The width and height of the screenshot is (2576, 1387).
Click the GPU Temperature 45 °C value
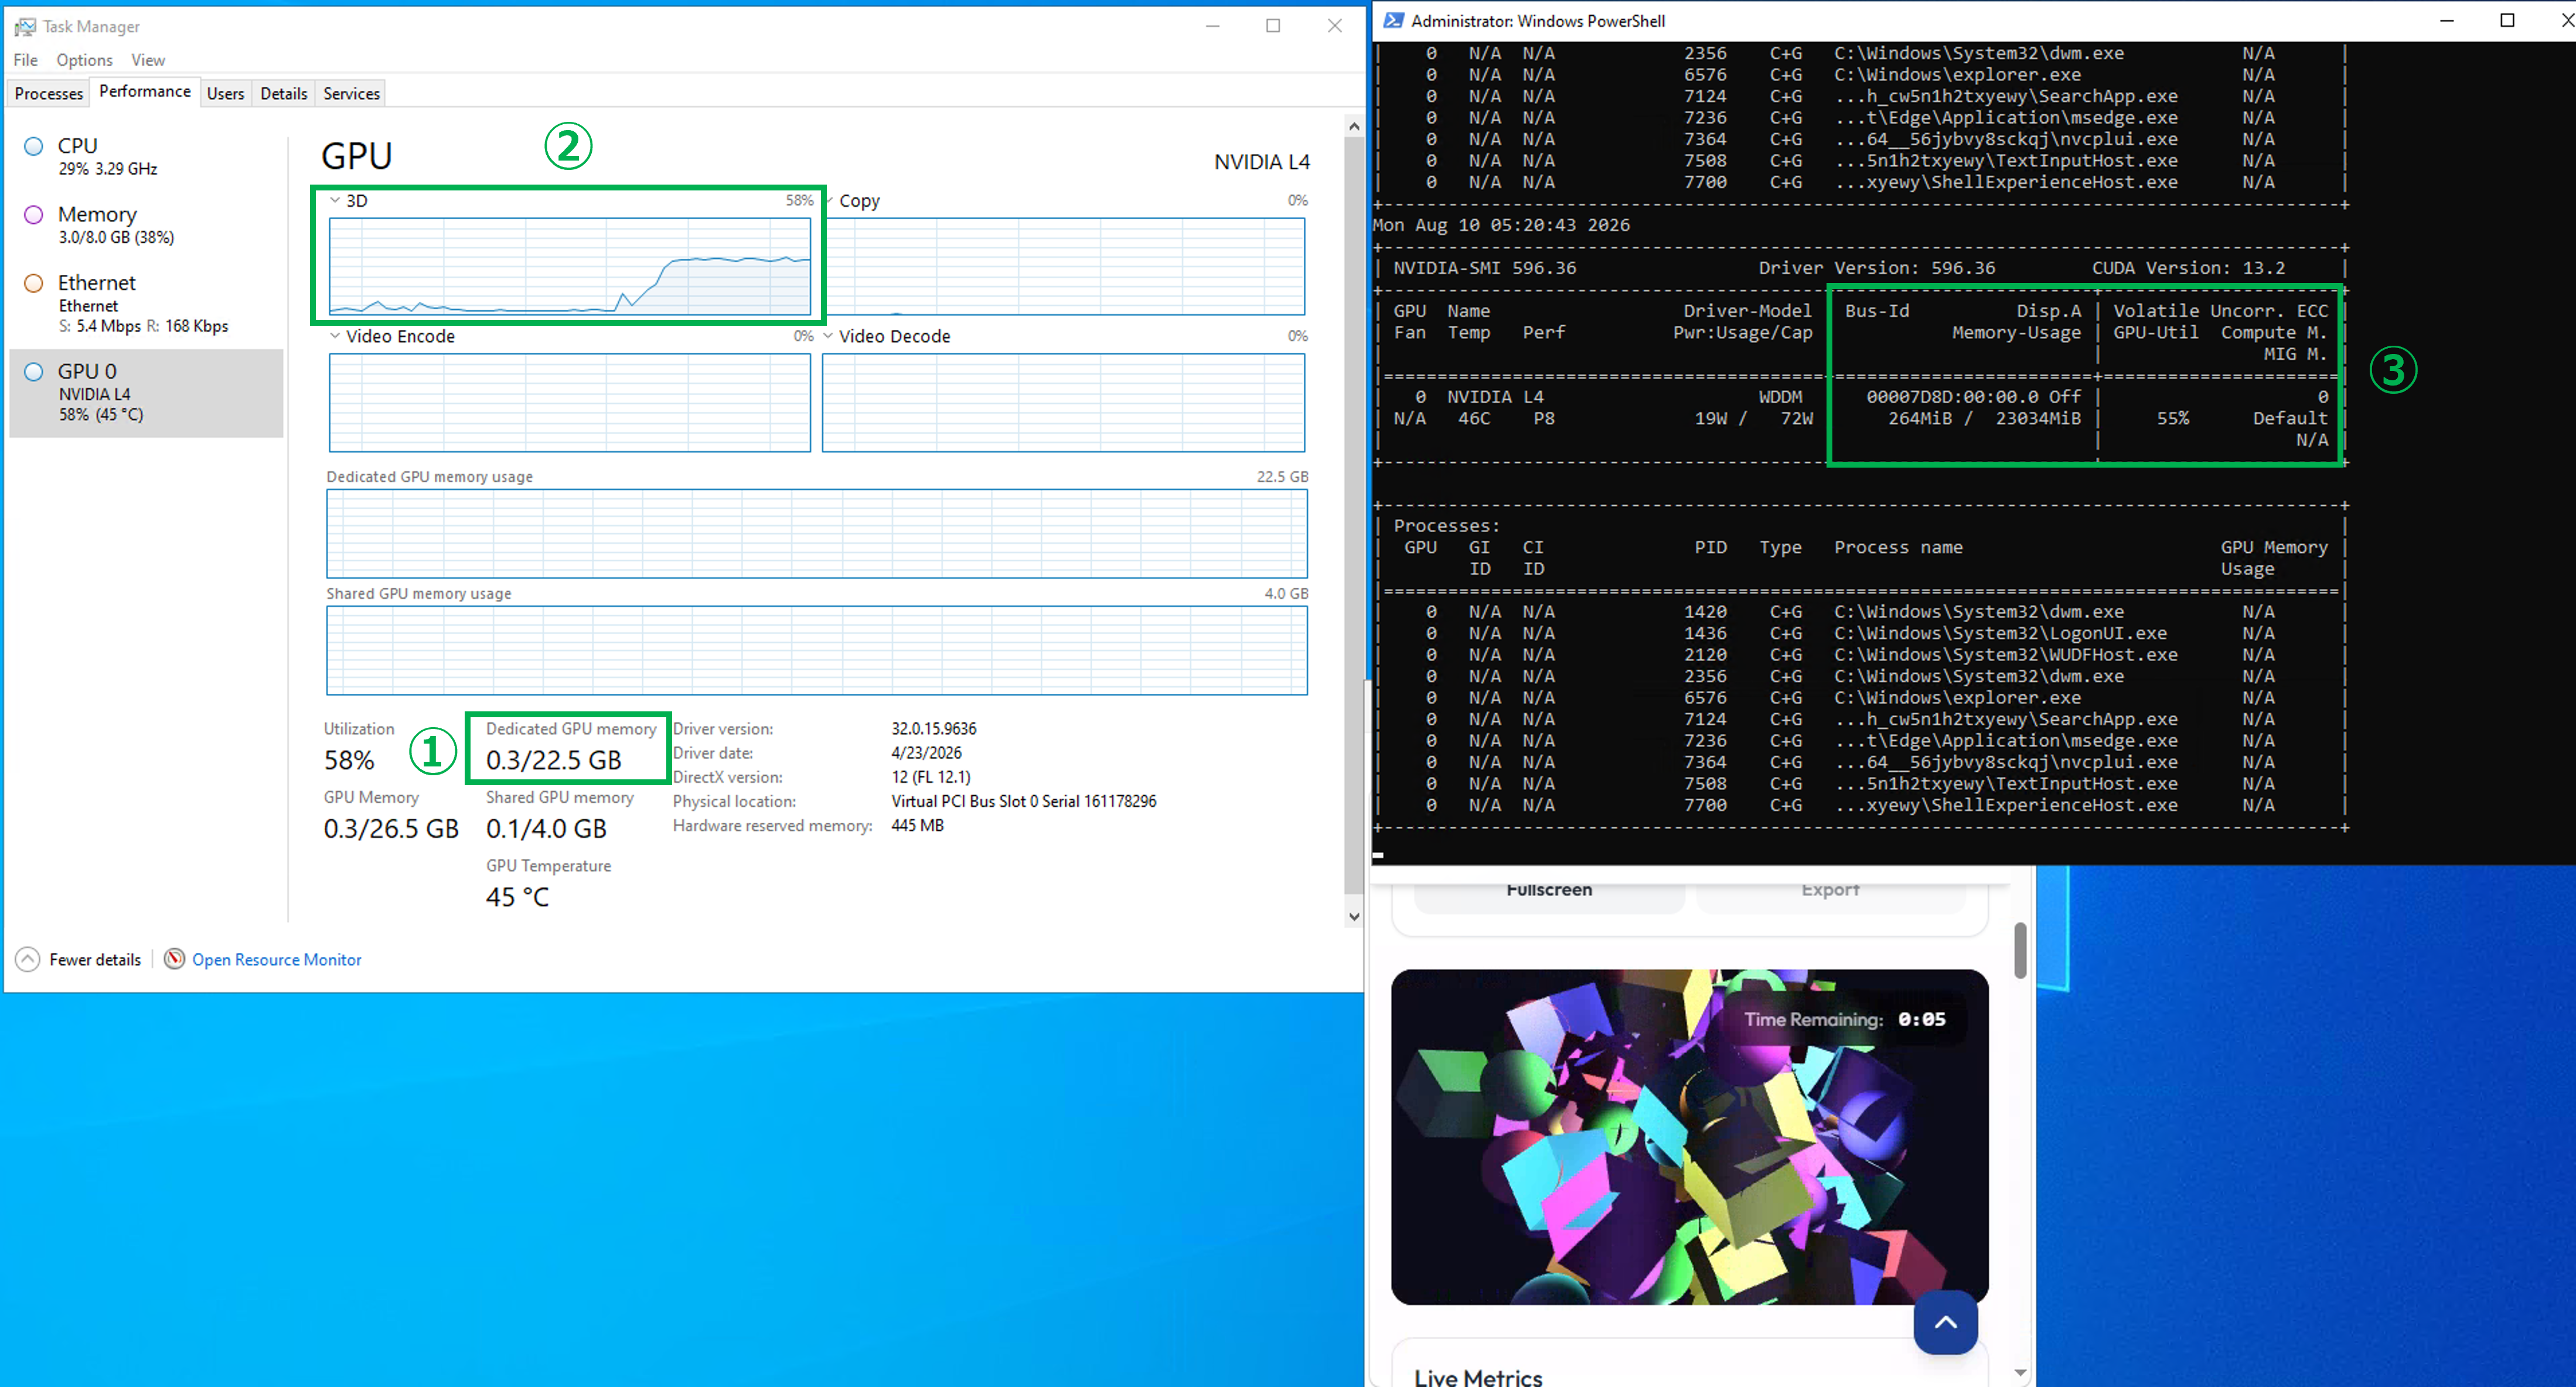[x=517, y=897]
